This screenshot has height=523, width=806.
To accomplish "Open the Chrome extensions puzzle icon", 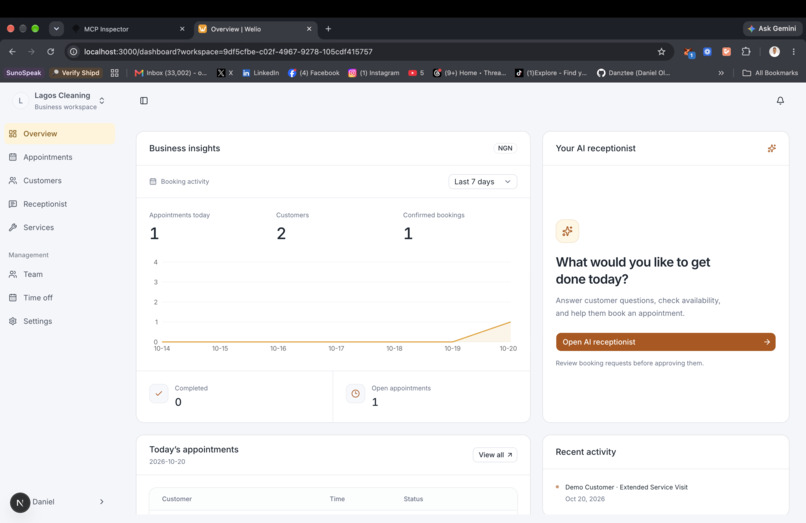I will click(x=746, y=52).
